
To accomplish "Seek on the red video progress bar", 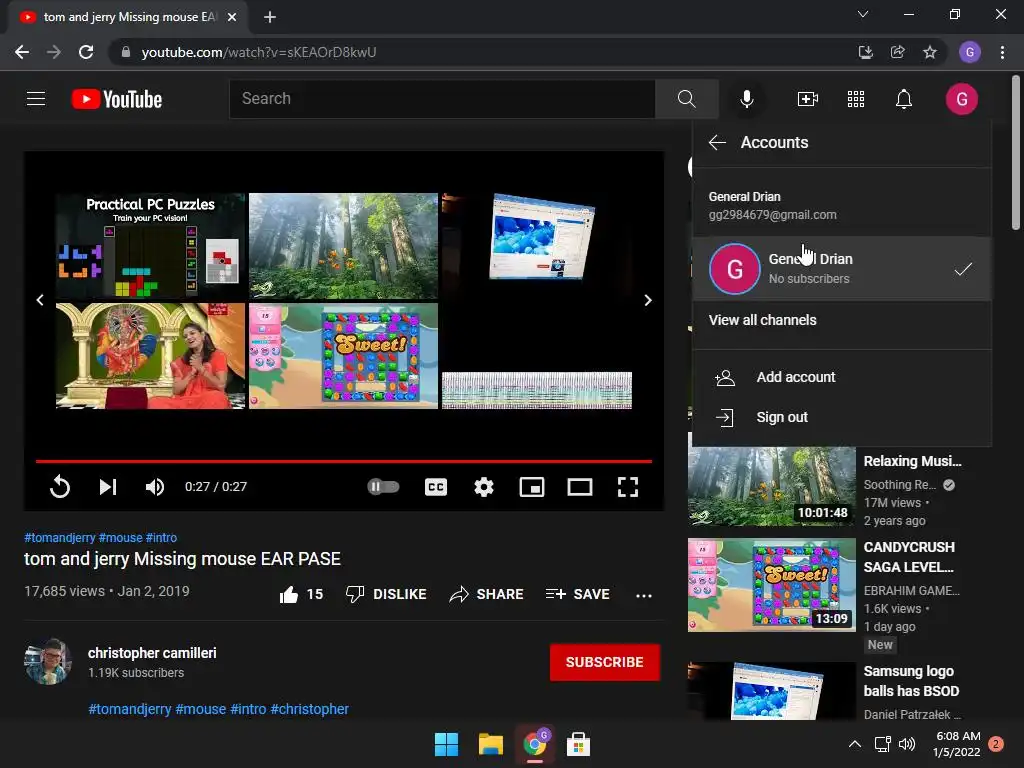I will [344, 461].
